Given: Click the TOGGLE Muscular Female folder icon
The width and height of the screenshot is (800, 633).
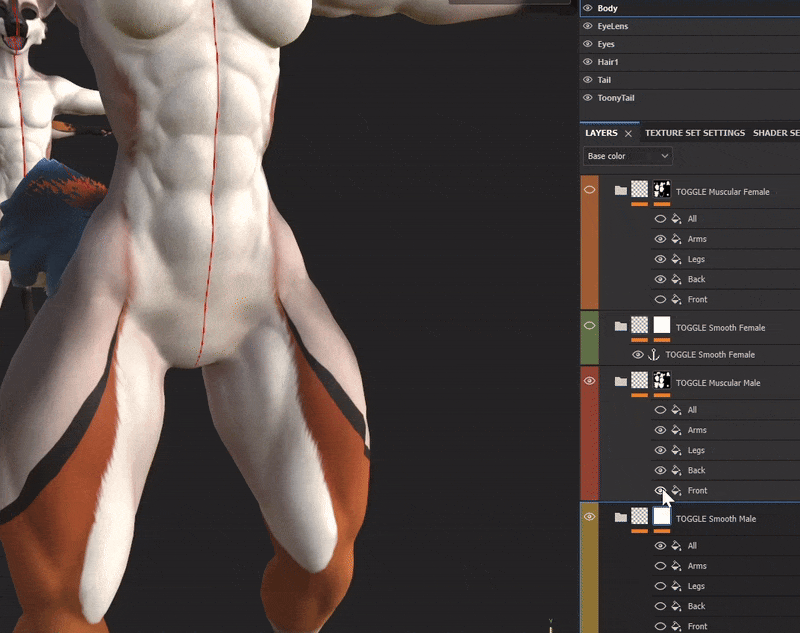Looking at the screenshot, I should tap(620, 190).
